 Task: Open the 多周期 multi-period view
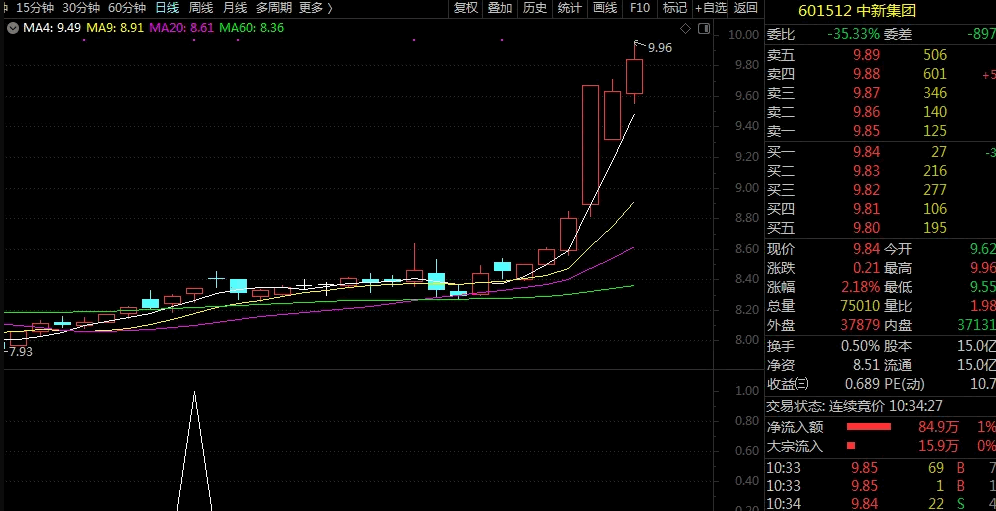[274, 8]
